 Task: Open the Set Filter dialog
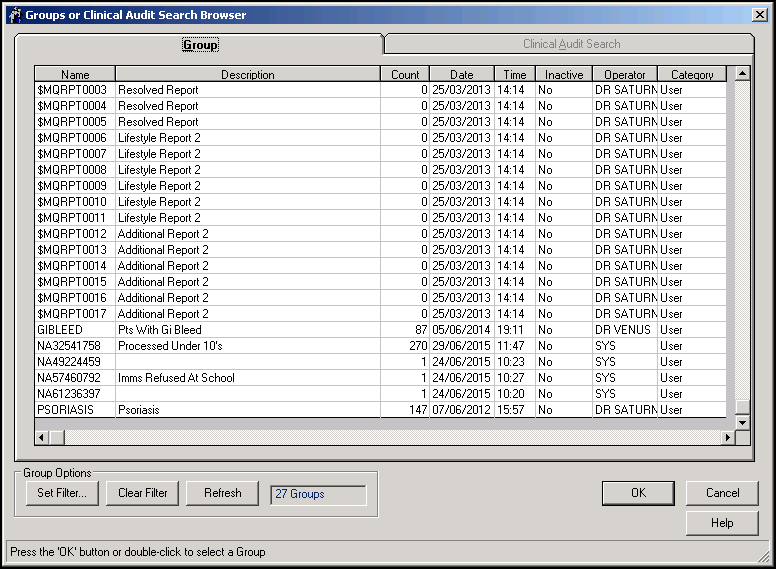click(62, 493)
